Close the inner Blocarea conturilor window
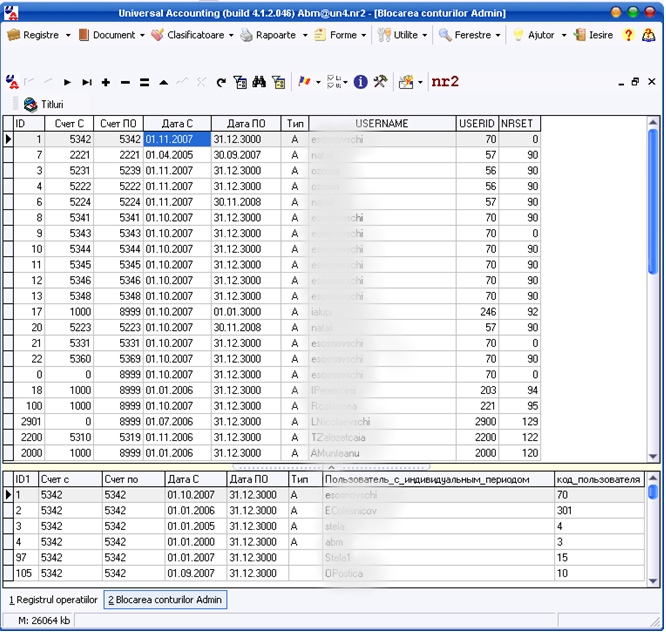 (x=652, y=81)
